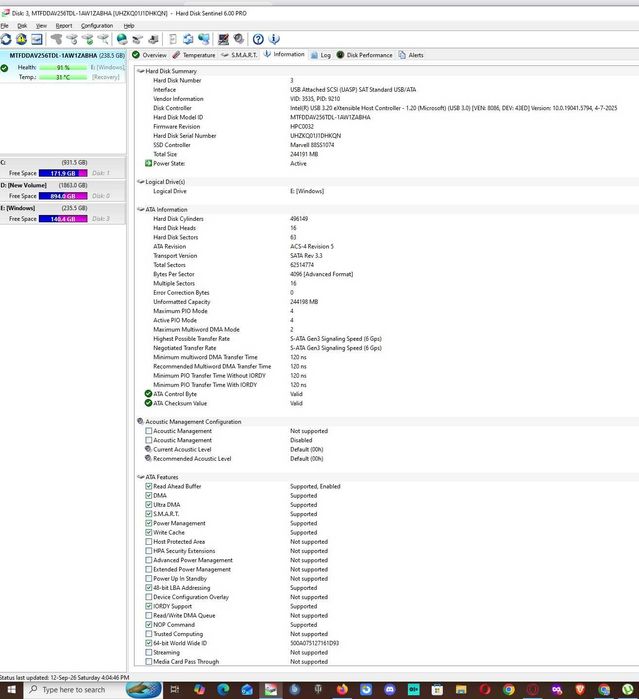Open the help question mark icon

click(x=258, y=39)
